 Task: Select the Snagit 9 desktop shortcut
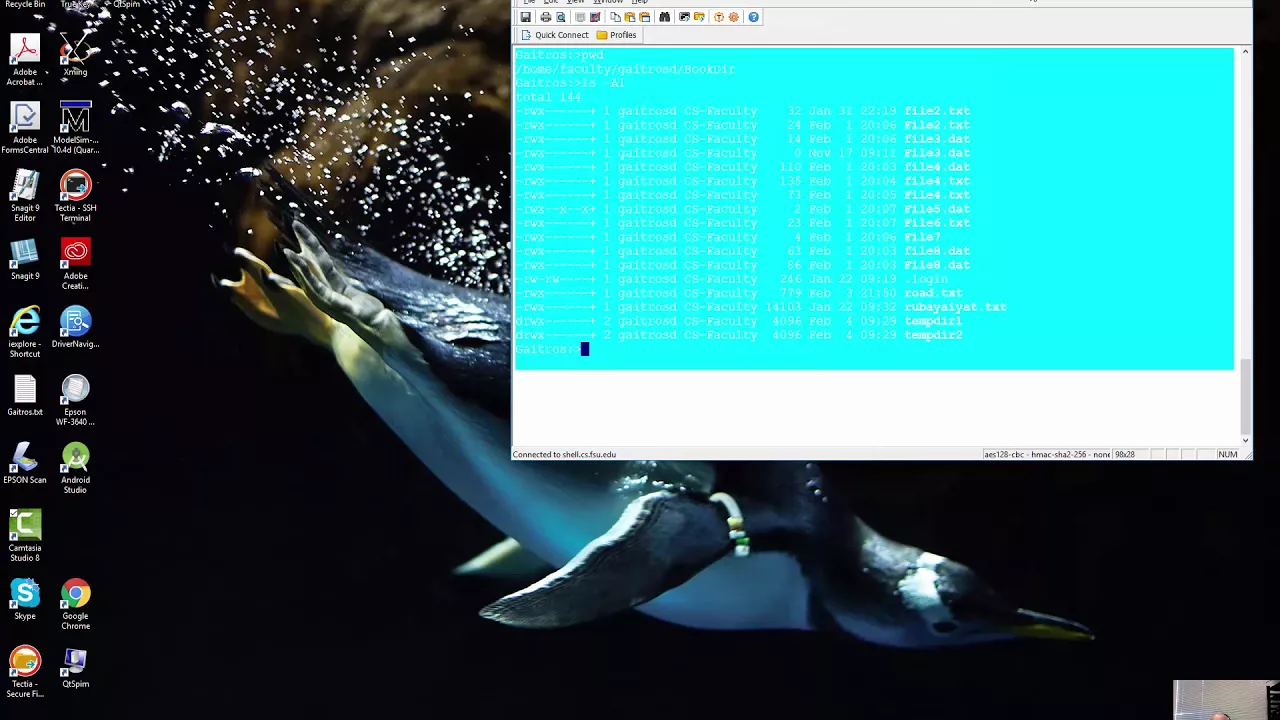click(25, 258)
